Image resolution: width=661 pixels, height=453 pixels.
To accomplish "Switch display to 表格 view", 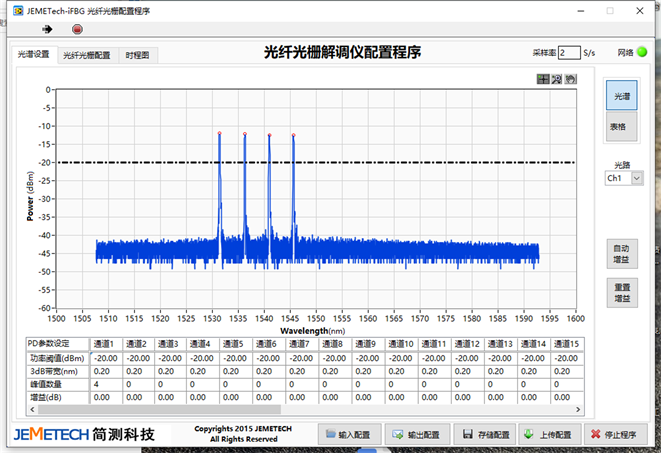I will (619, 127).
